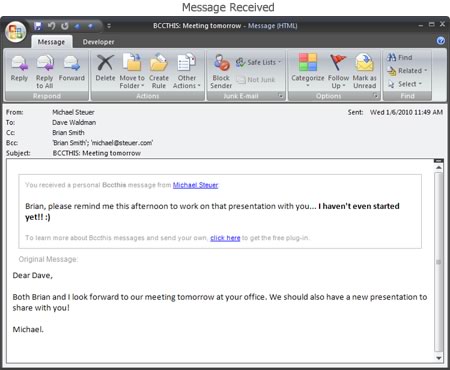The width and height of the screenshot is (450, 370).
Task: Open the Michael Steuer link
Action: [195, 185]
